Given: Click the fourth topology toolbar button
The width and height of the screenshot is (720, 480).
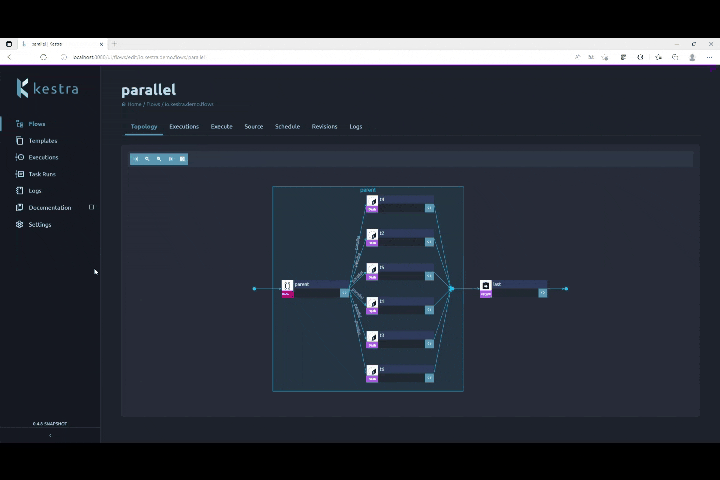Looking at the screenshot, I should pos(171,159).
